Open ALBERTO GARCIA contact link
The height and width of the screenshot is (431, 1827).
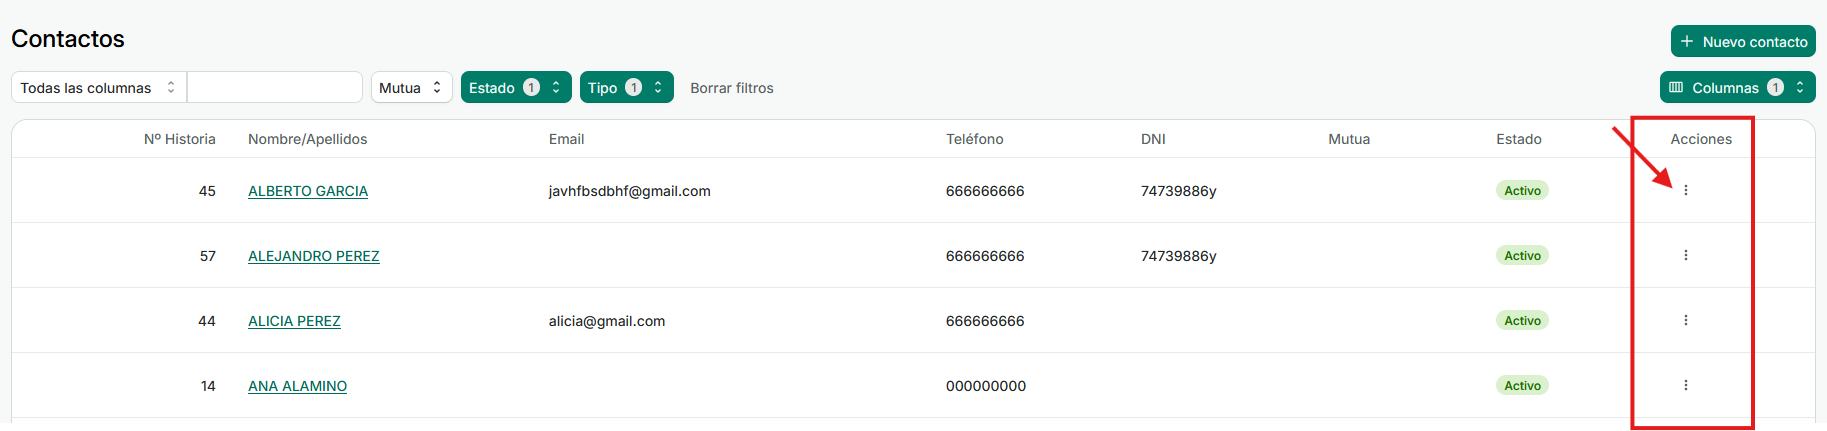click(x=308, y=191)
